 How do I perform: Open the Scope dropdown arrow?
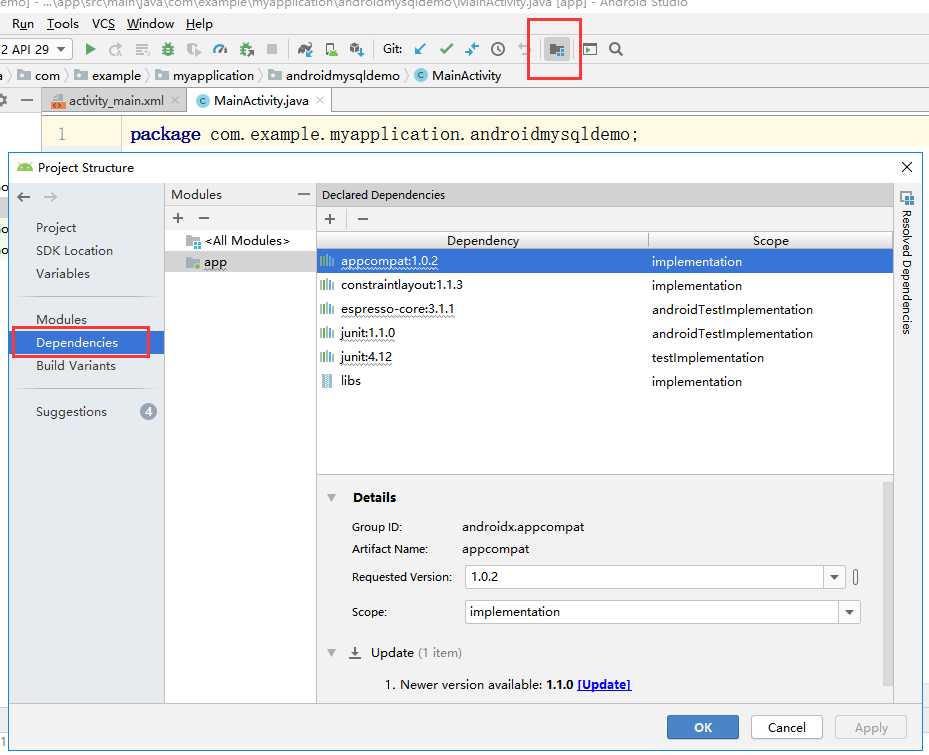click(x=850, y=612)
